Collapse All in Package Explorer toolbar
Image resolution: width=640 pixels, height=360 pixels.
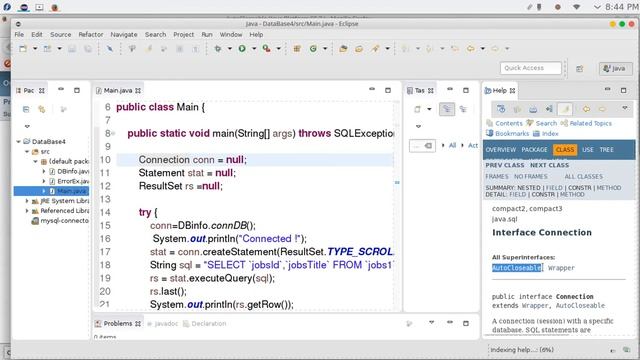26,109
